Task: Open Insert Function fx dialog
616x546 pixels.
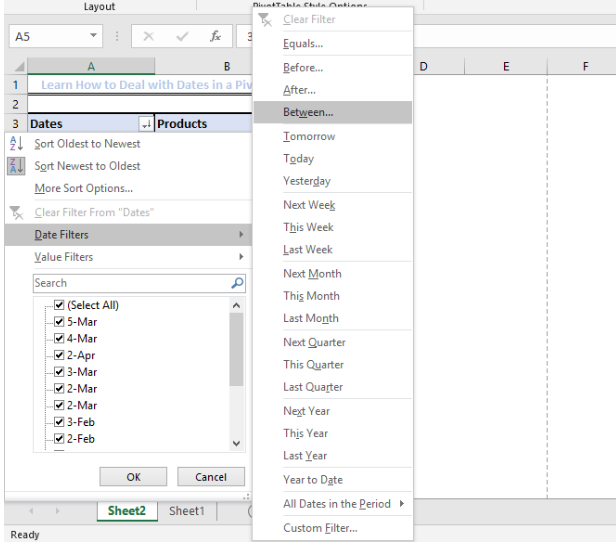Action: pos(215,36)
